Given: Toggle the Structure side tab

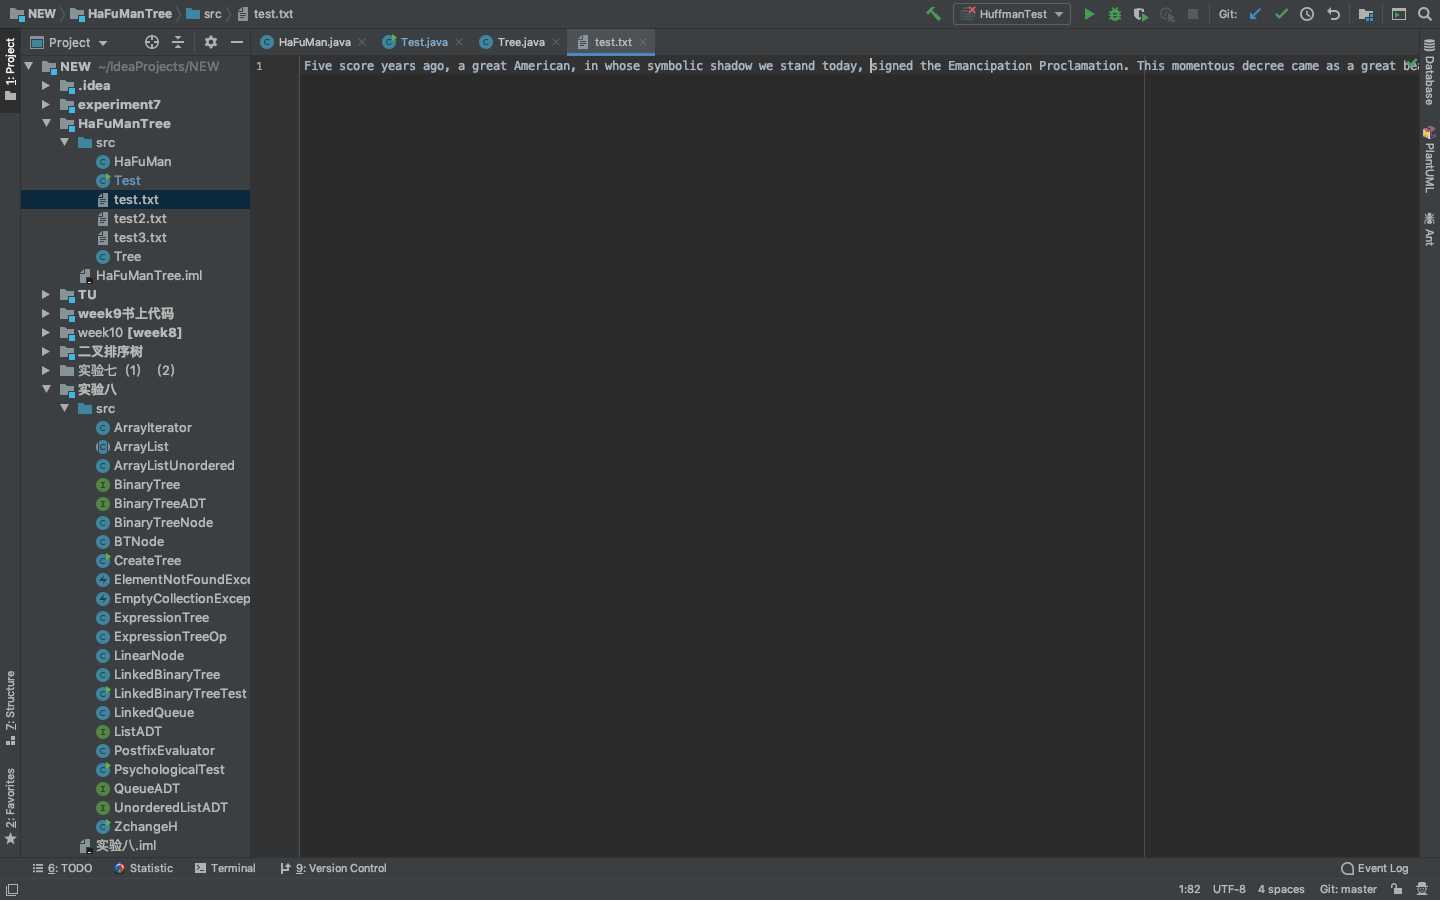Looking at the screenshot, I should 10,708.
